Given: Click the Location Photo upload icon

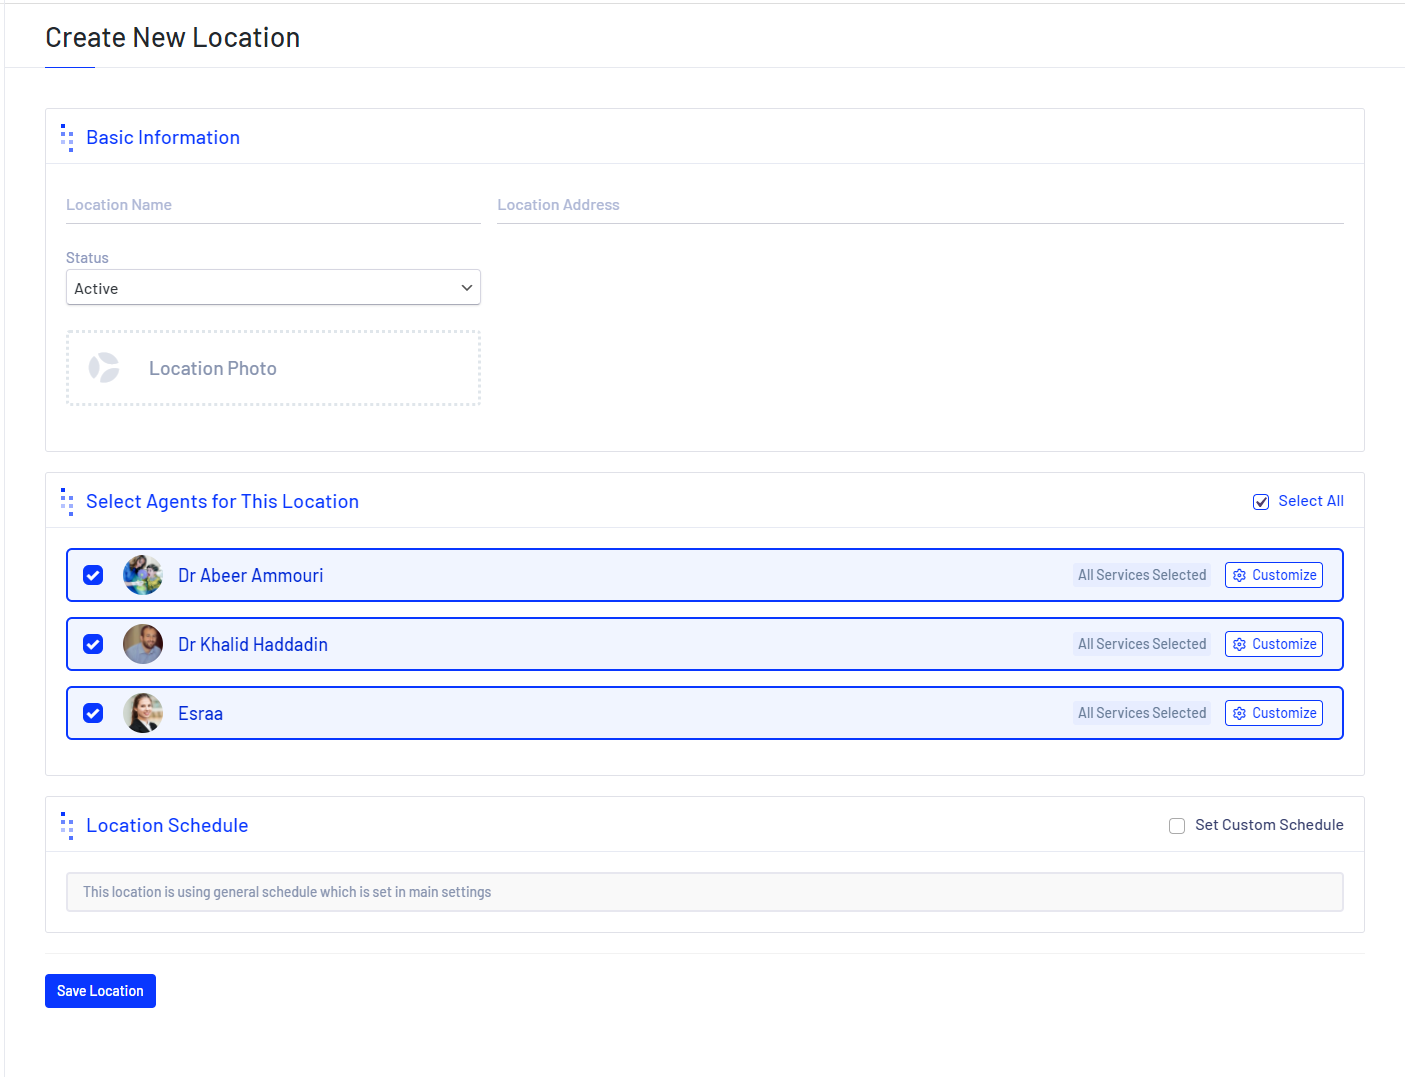Looking at the screenshot, I should click(x=104, y=368).
